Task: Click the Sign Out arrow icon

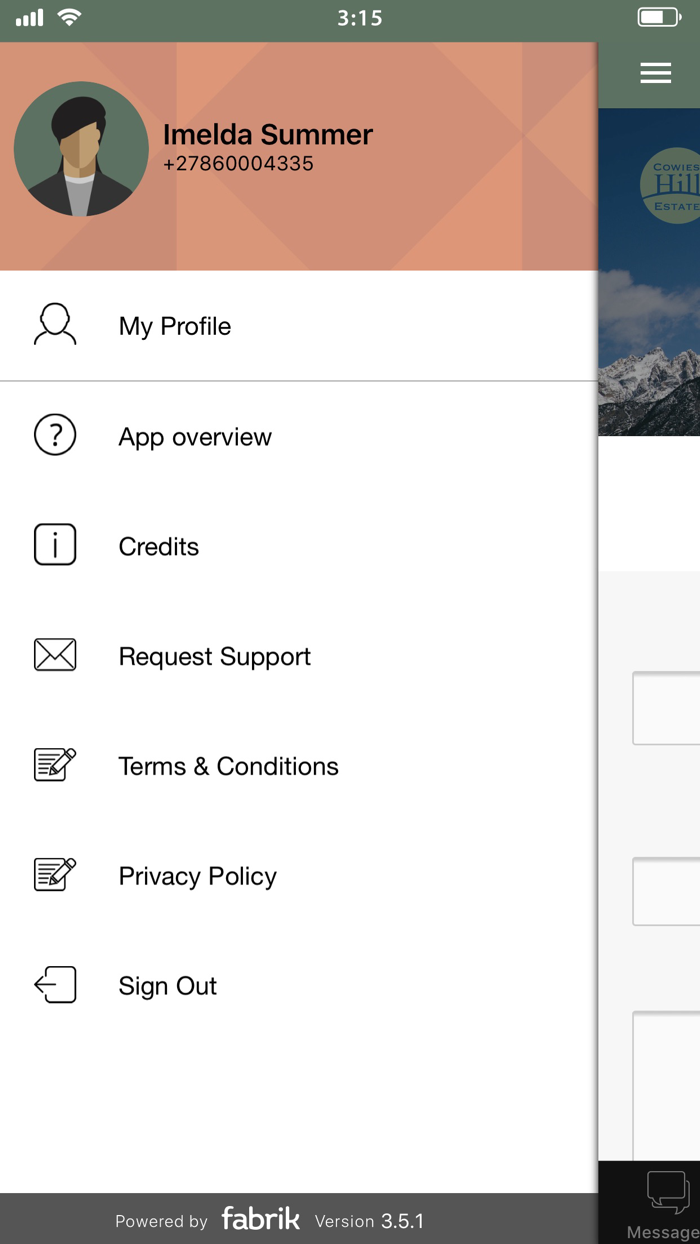Action: click(x=55, y=986)
